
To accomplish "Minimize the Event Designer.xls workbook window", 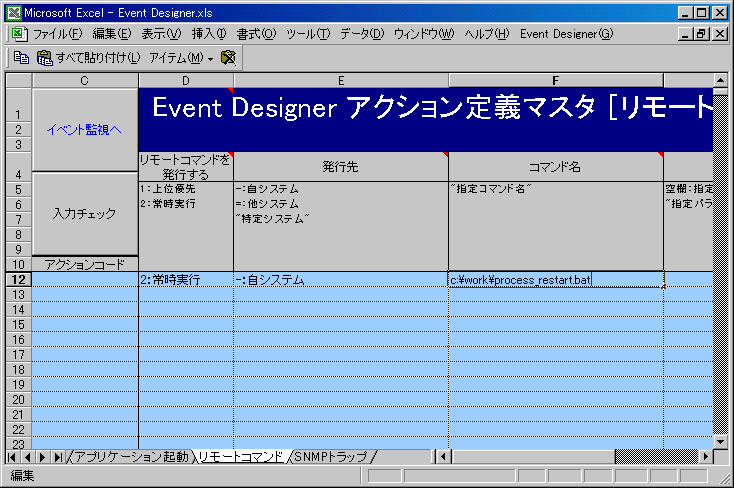I will point(686,34).
